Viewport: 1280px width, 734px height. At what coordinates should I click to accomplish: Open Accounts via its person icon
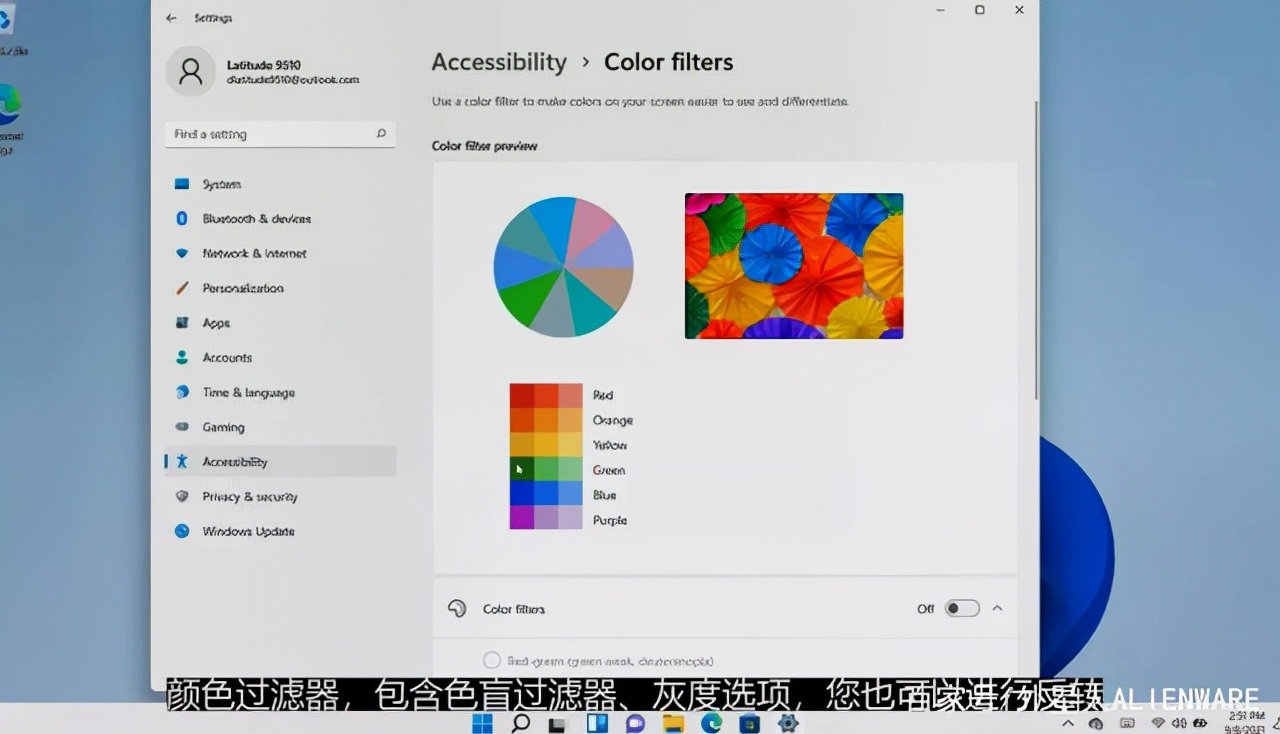[x=182, y=357]
